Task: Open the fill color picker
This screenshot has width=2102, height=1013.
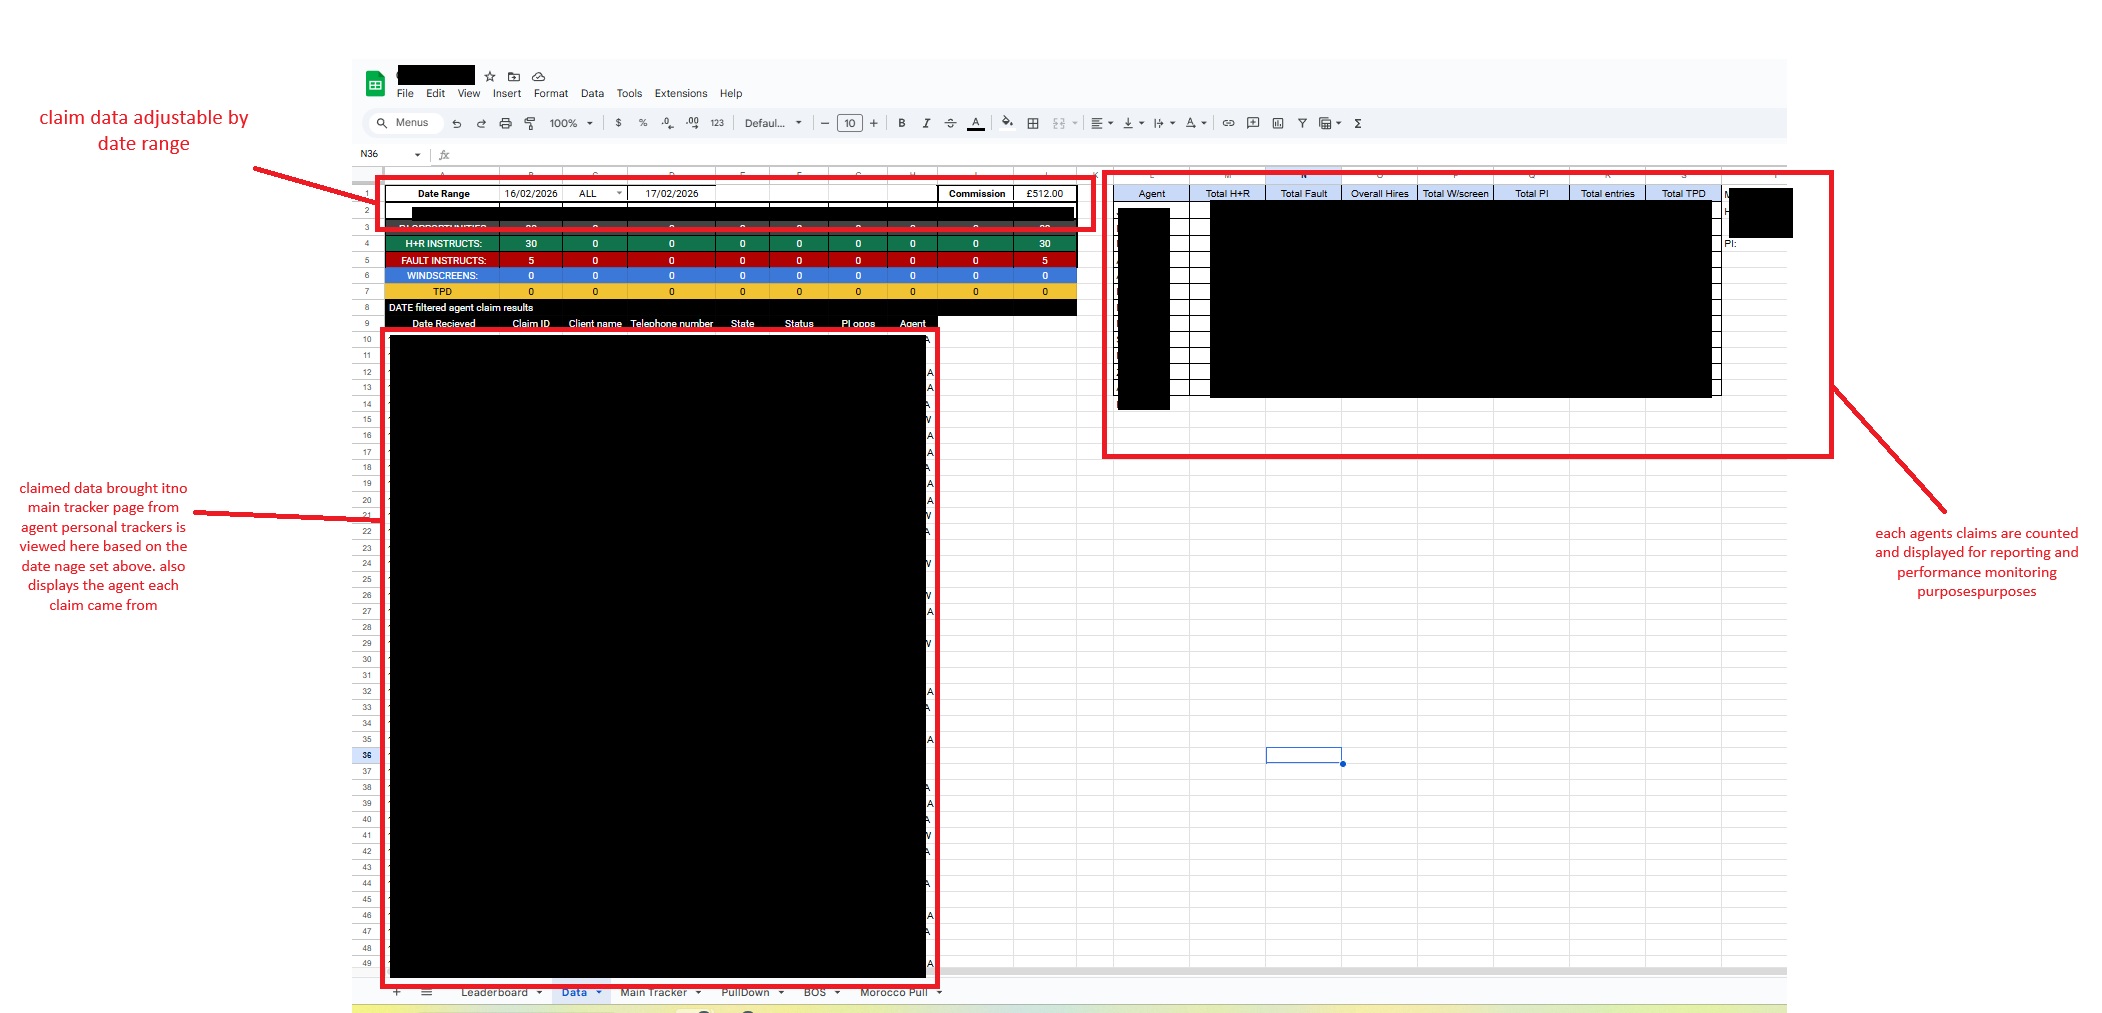Action: point(1007,123)
